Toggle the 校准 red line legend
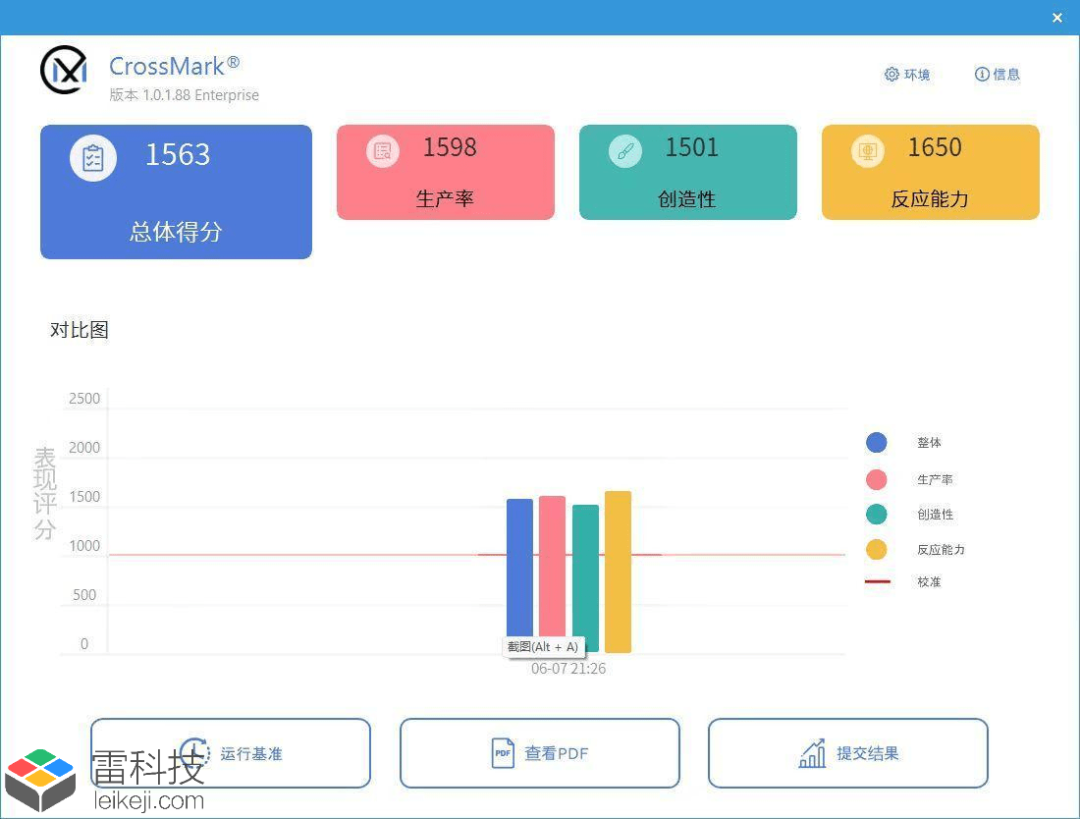1080x819 pixels. 878,582
